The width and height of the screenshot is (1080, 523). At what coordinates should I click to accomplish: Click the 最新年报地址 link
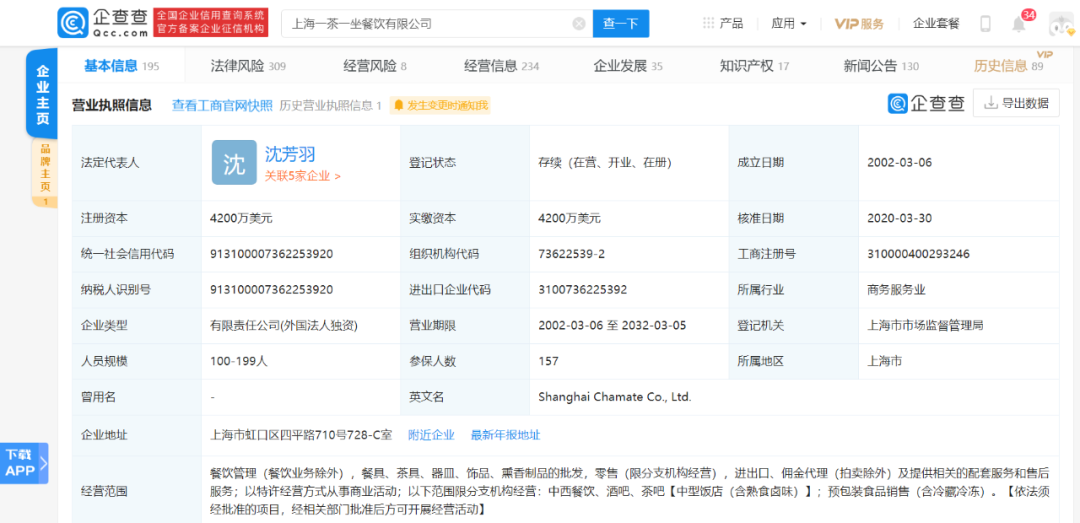pos(506,435)
